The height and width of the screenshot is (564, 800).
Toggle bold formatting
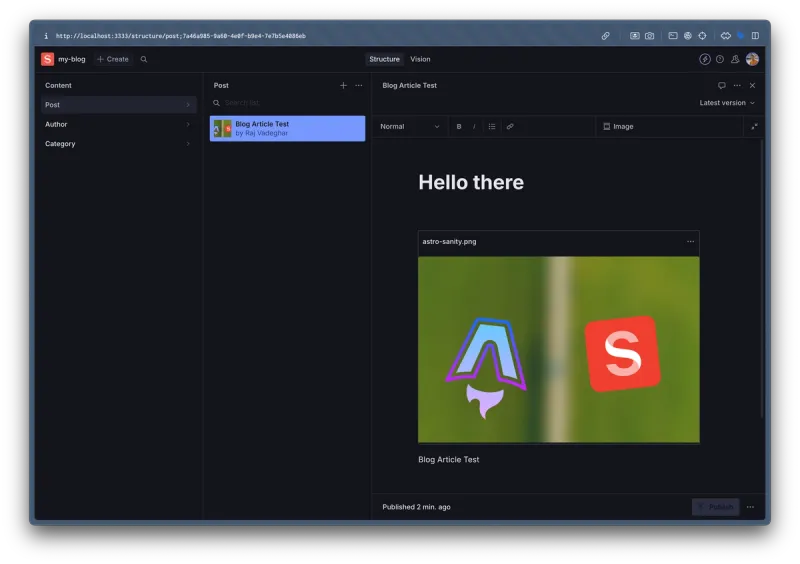459,127
